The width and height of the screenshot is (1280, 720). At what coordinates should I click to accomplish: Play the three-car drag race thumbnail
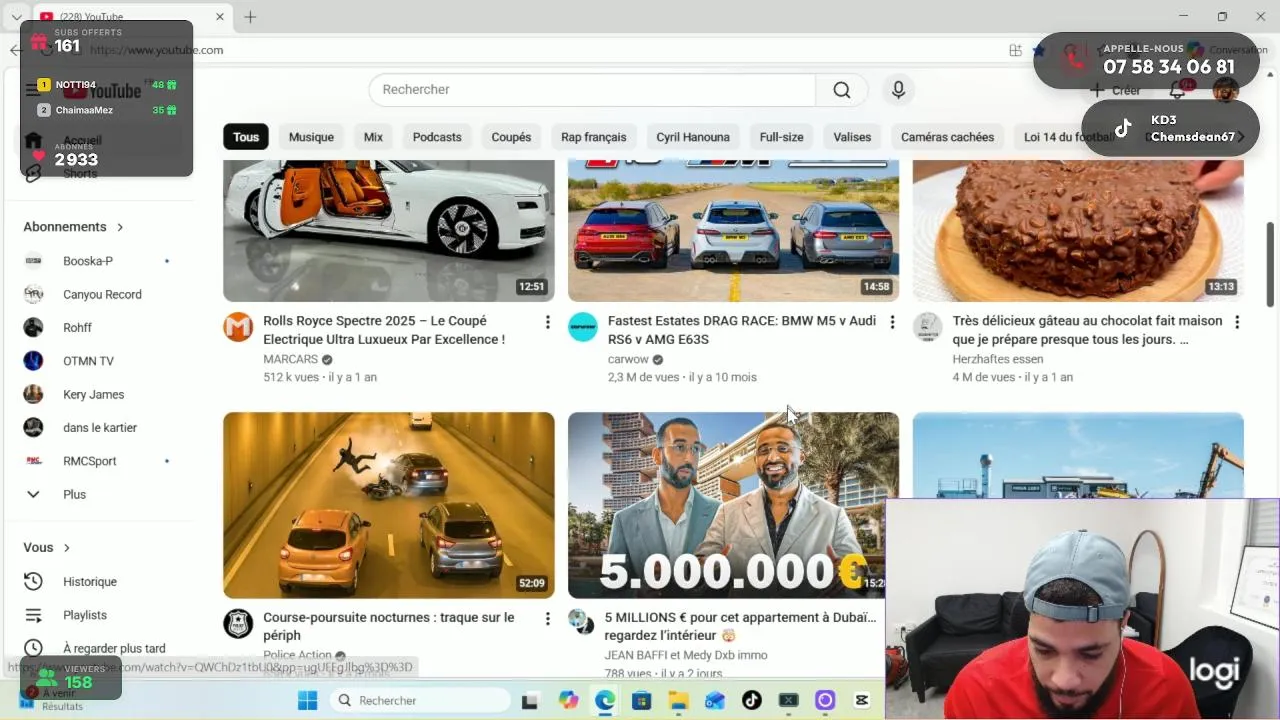pos(733,230)
